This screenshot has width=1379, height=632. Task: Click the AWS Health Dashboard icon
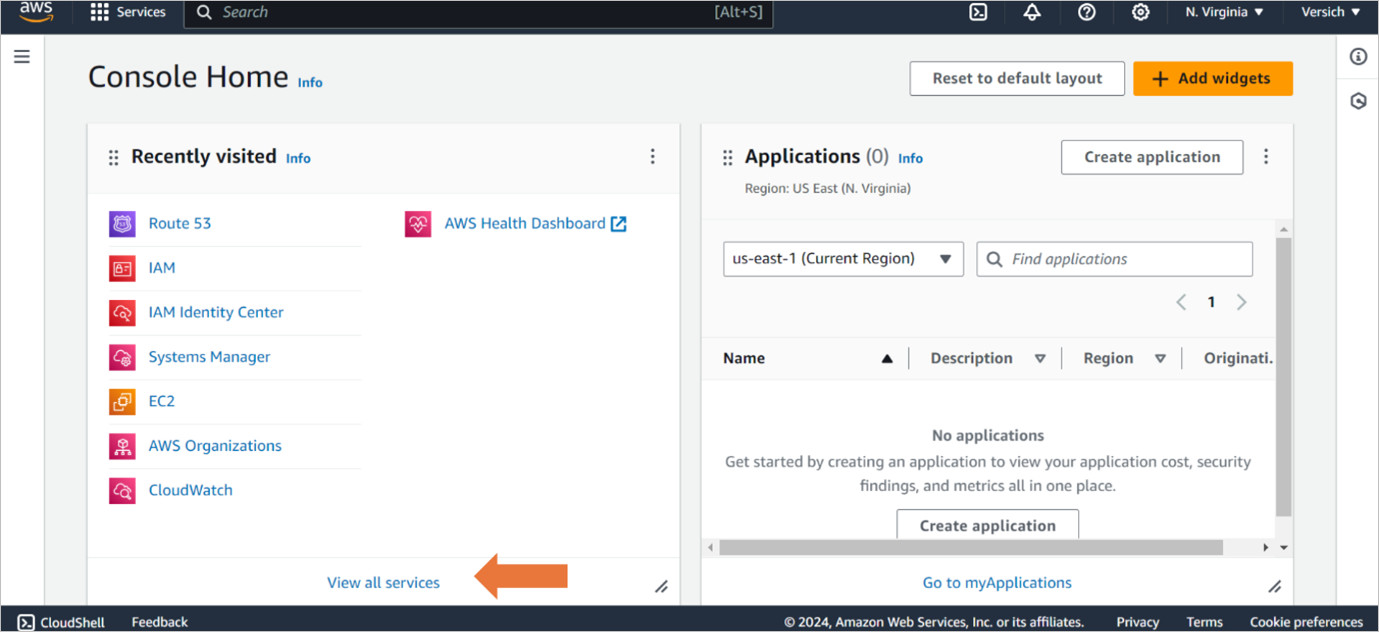[x=418, y=224]
